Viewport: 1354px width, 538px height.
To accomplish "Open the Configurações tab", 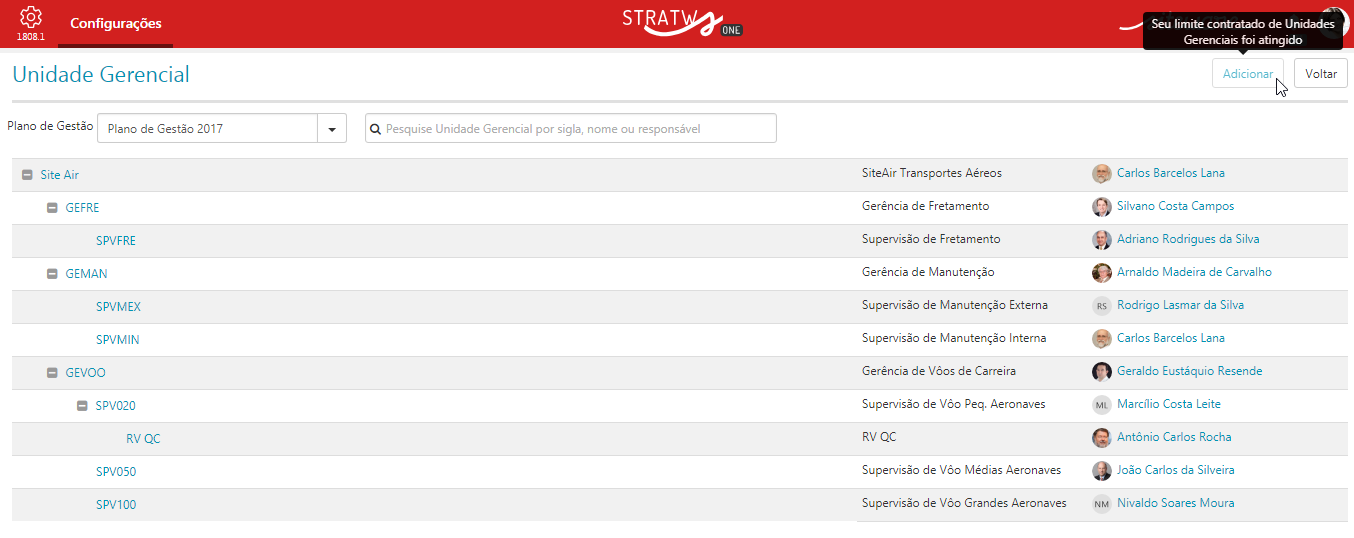I will coord(116,23).
